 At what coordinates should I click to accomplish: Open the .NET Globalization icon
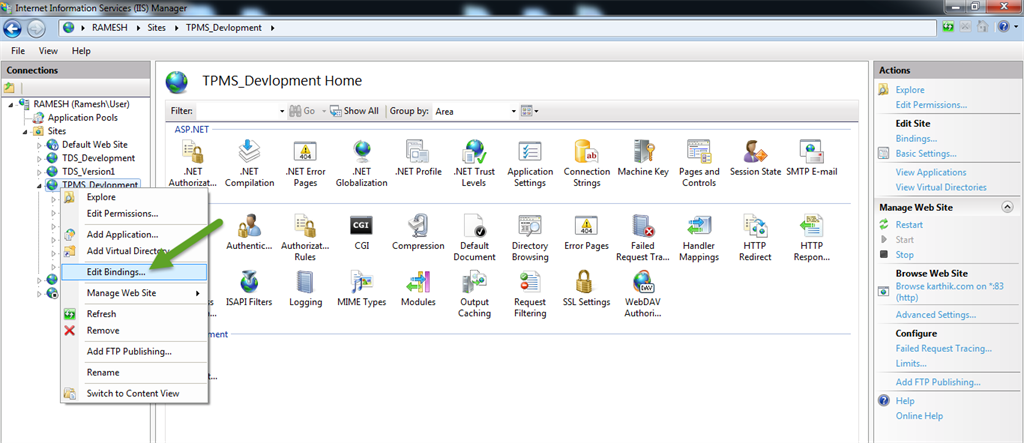point(362,164)
